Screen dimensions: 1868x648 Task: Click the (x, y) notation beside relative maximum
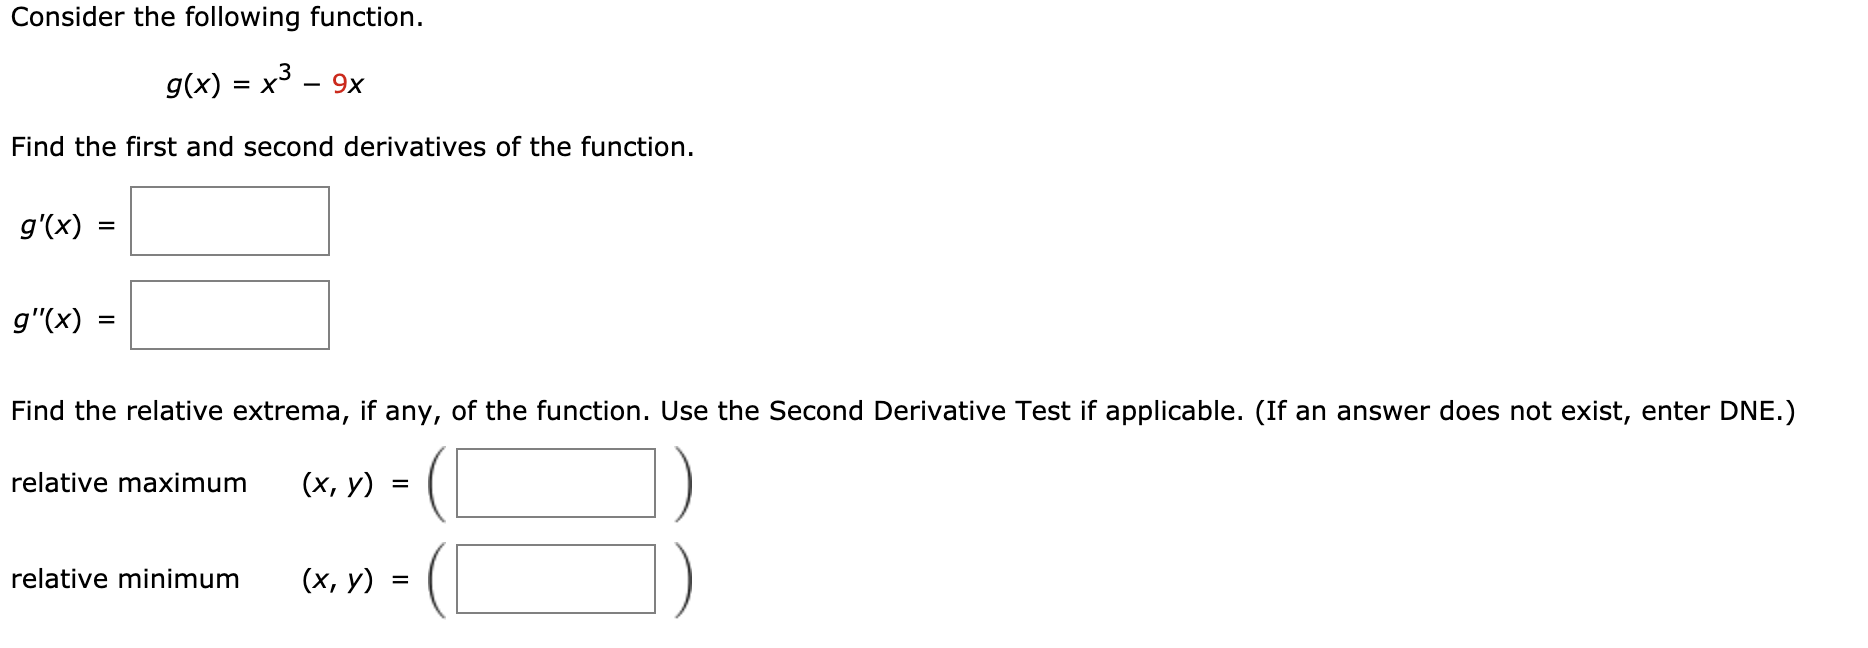(x=336, y=484)
